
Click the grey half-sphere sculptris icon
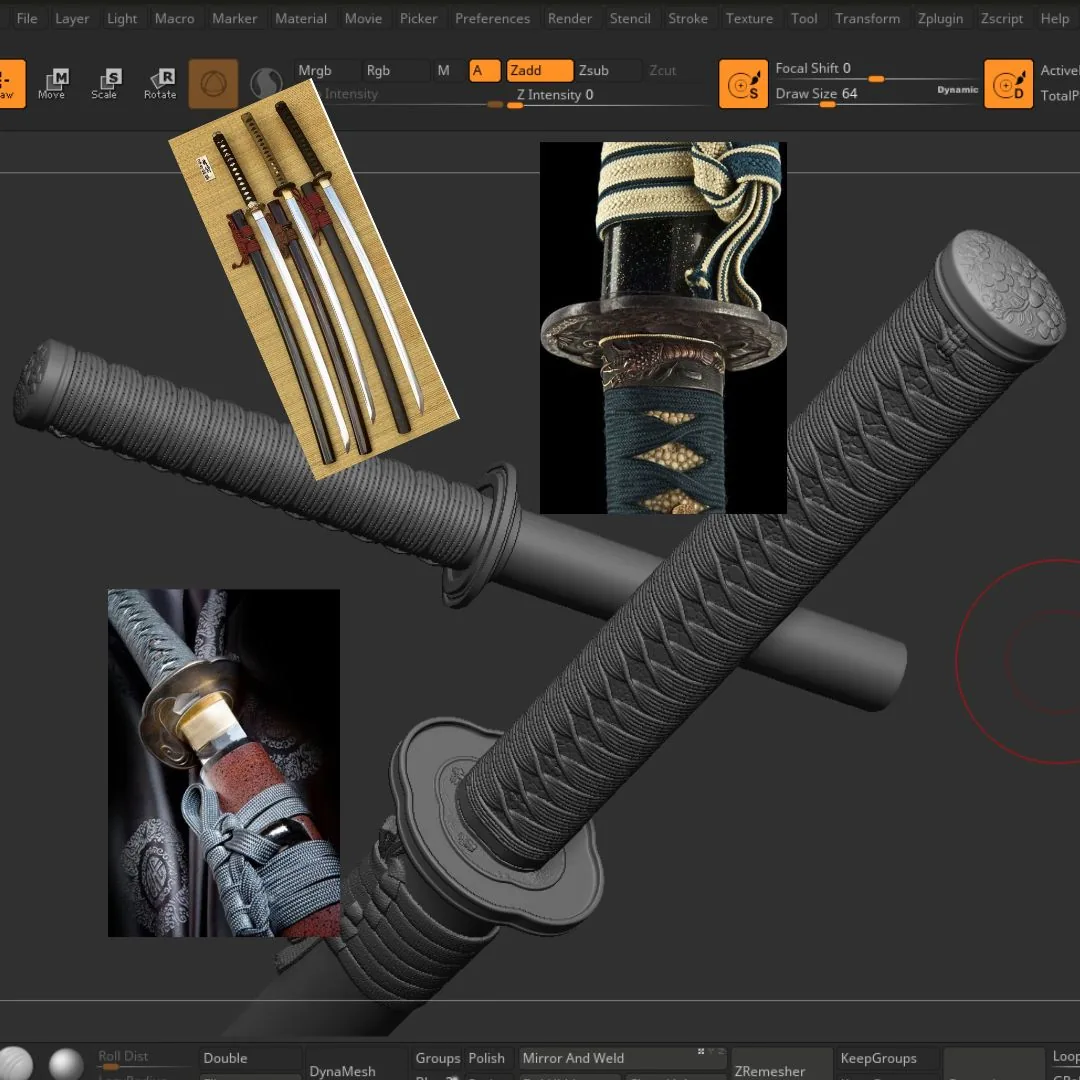pos(266,83)
